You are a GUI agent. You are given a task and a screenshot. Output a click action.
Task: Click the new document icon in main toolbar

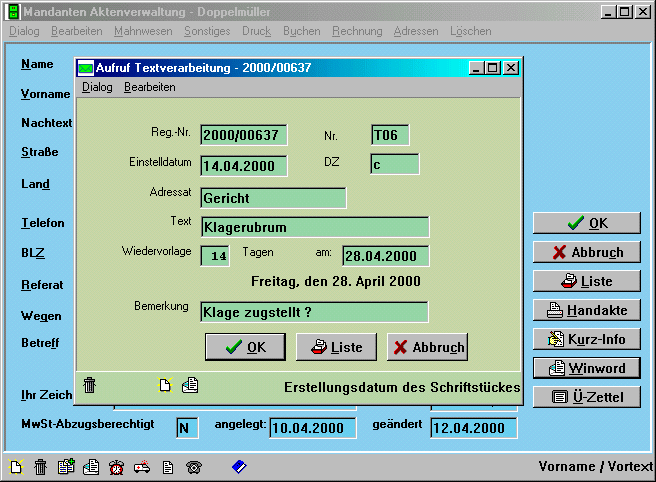coord(16,467)
